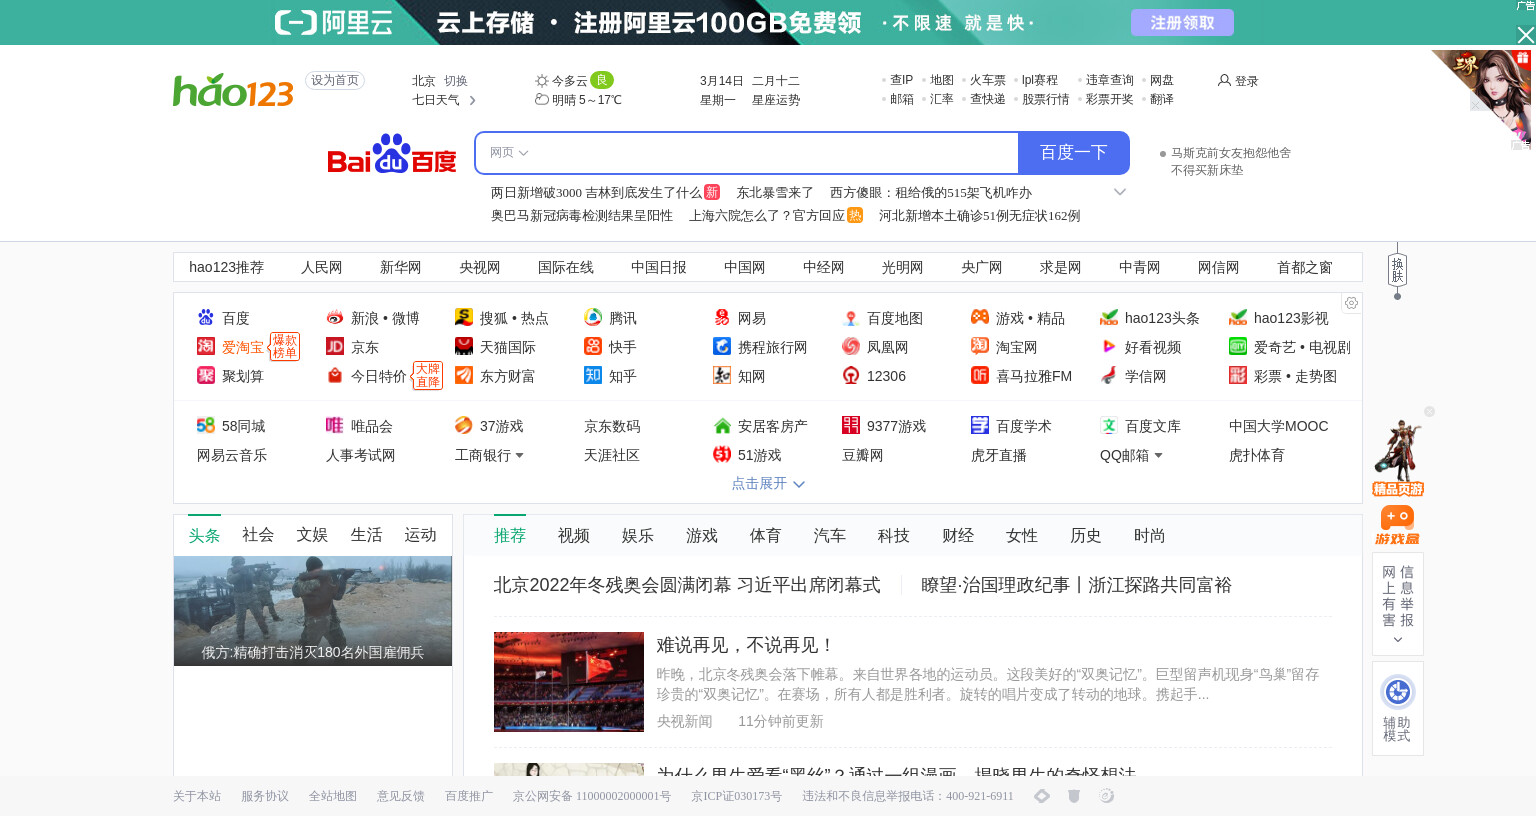
Task: Click the 注册领取 banner button
Action: point(1182,22)
